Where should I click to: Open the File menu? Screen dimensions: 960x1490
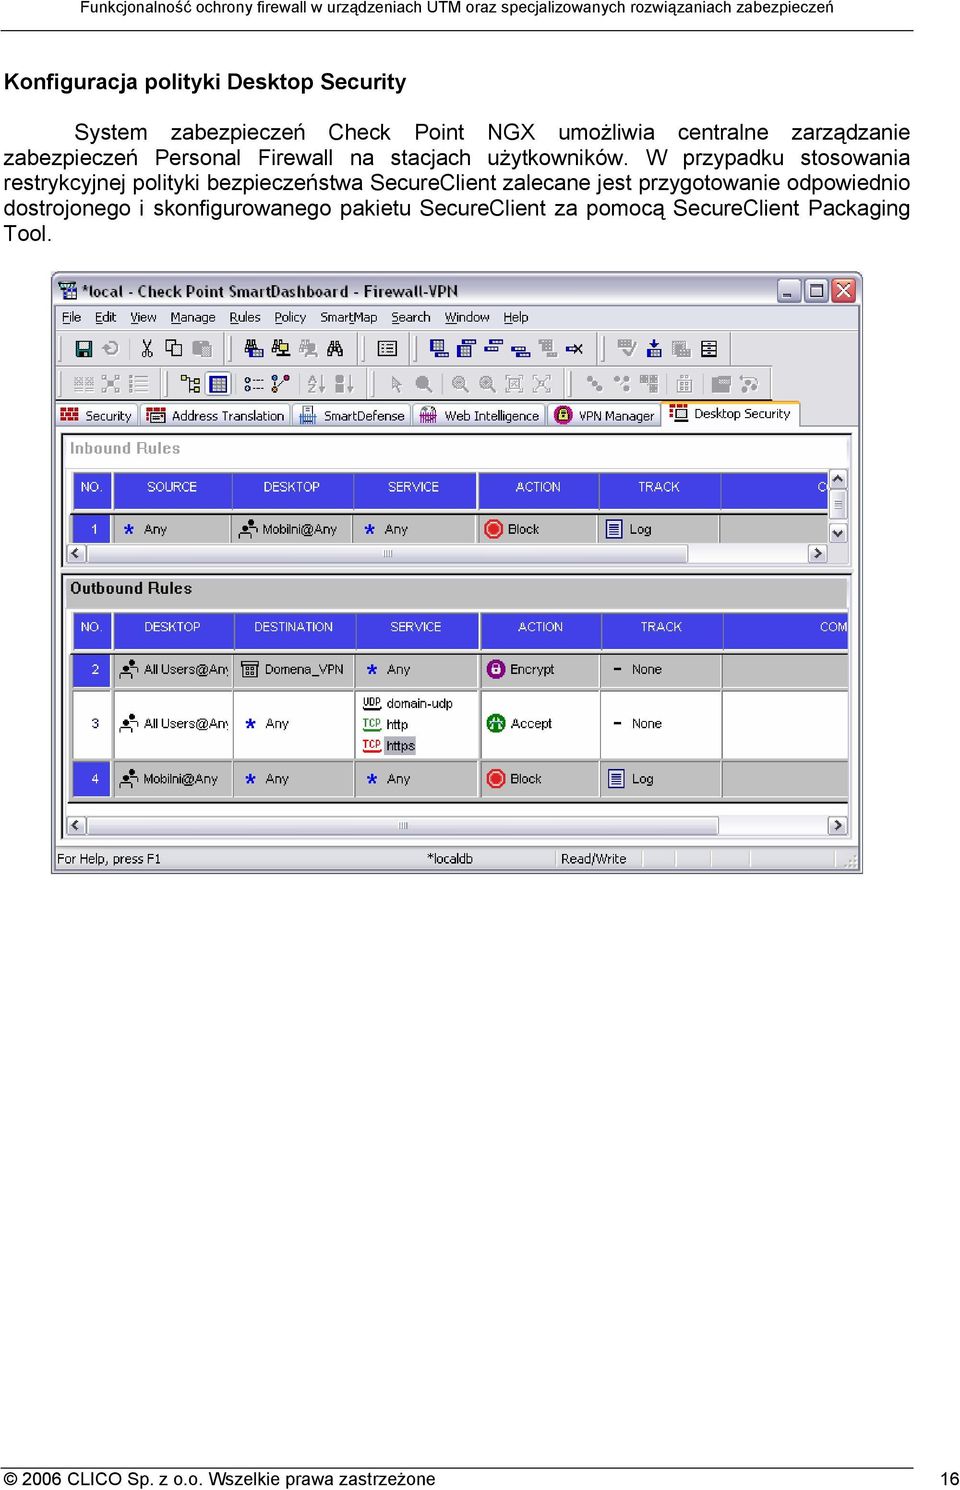72,317
